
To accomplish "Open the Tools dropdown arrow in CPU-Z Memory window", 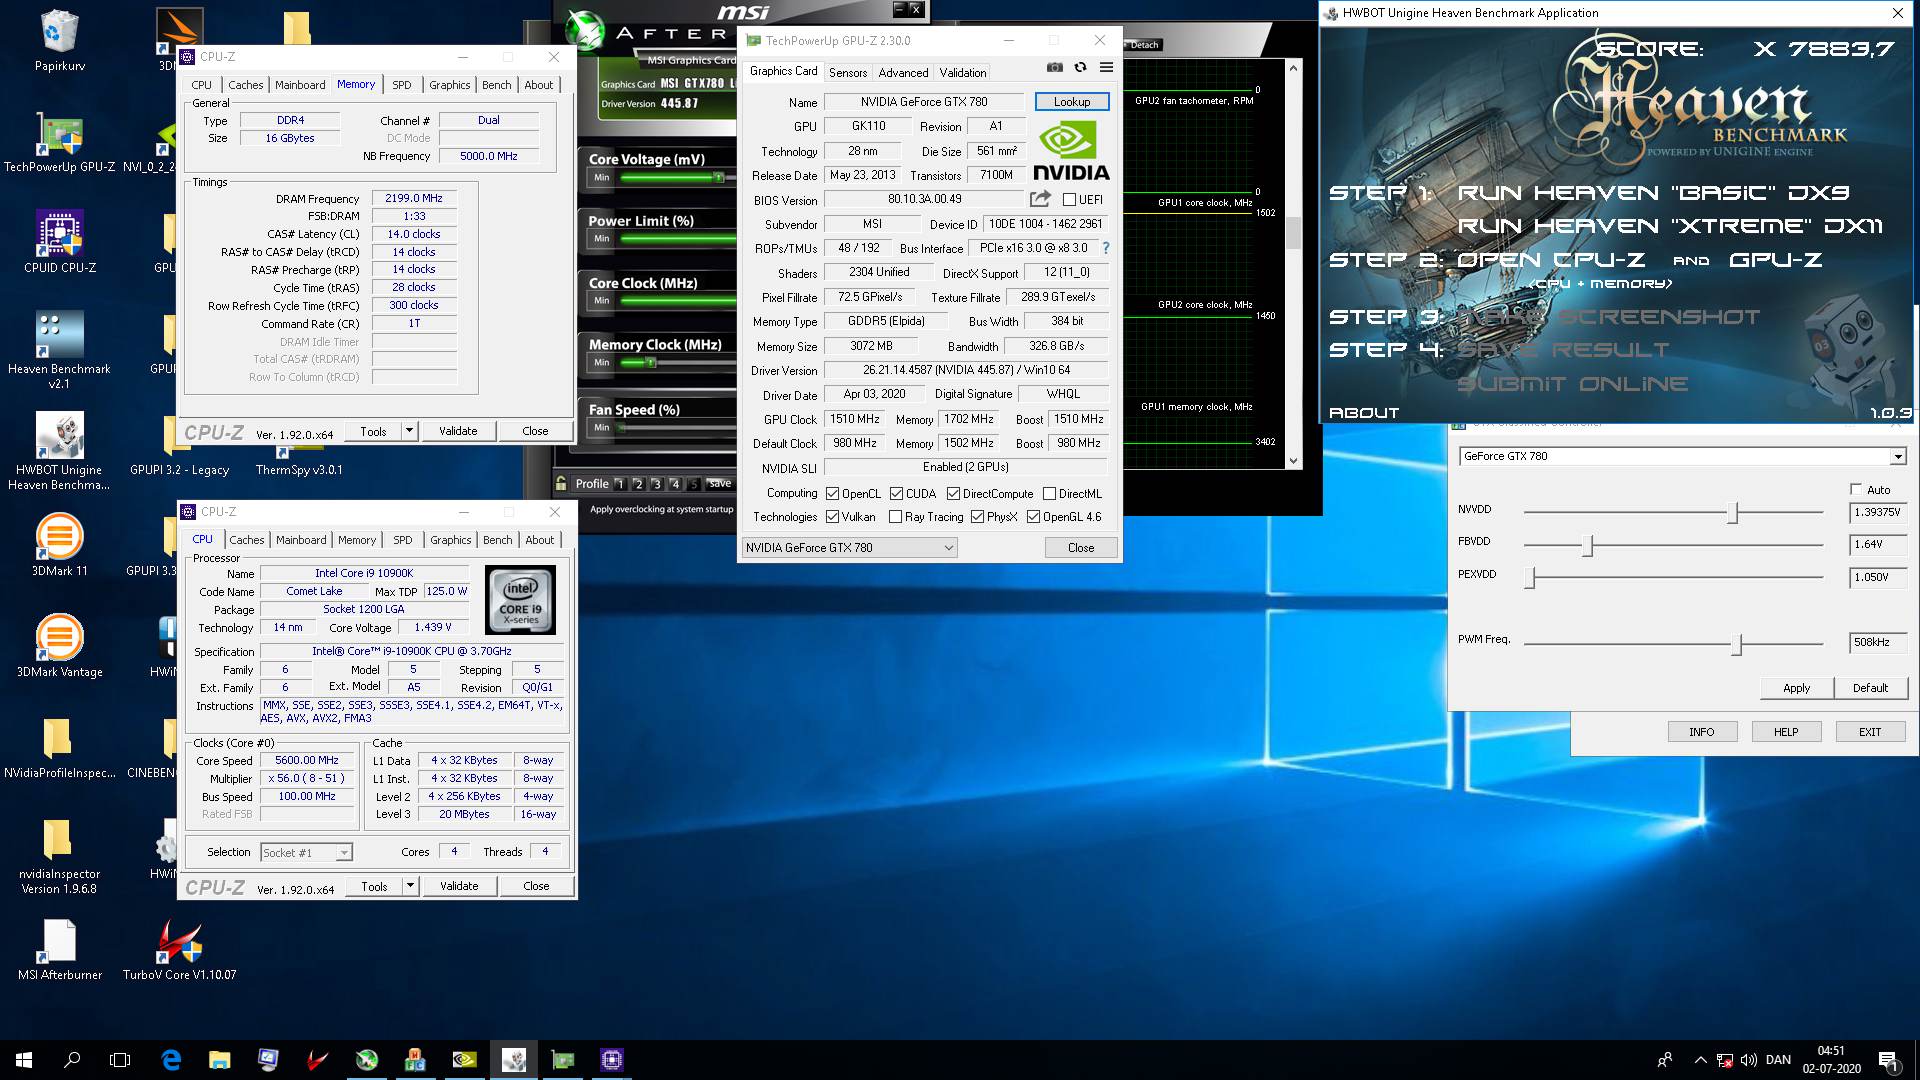I will 408,431.
